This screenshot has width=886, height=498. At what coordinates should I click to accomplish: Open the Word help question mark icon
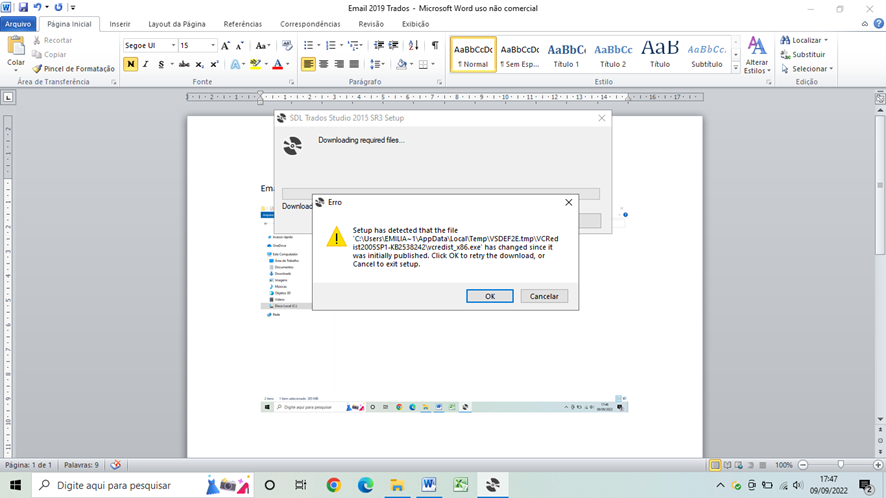[879, 24]
